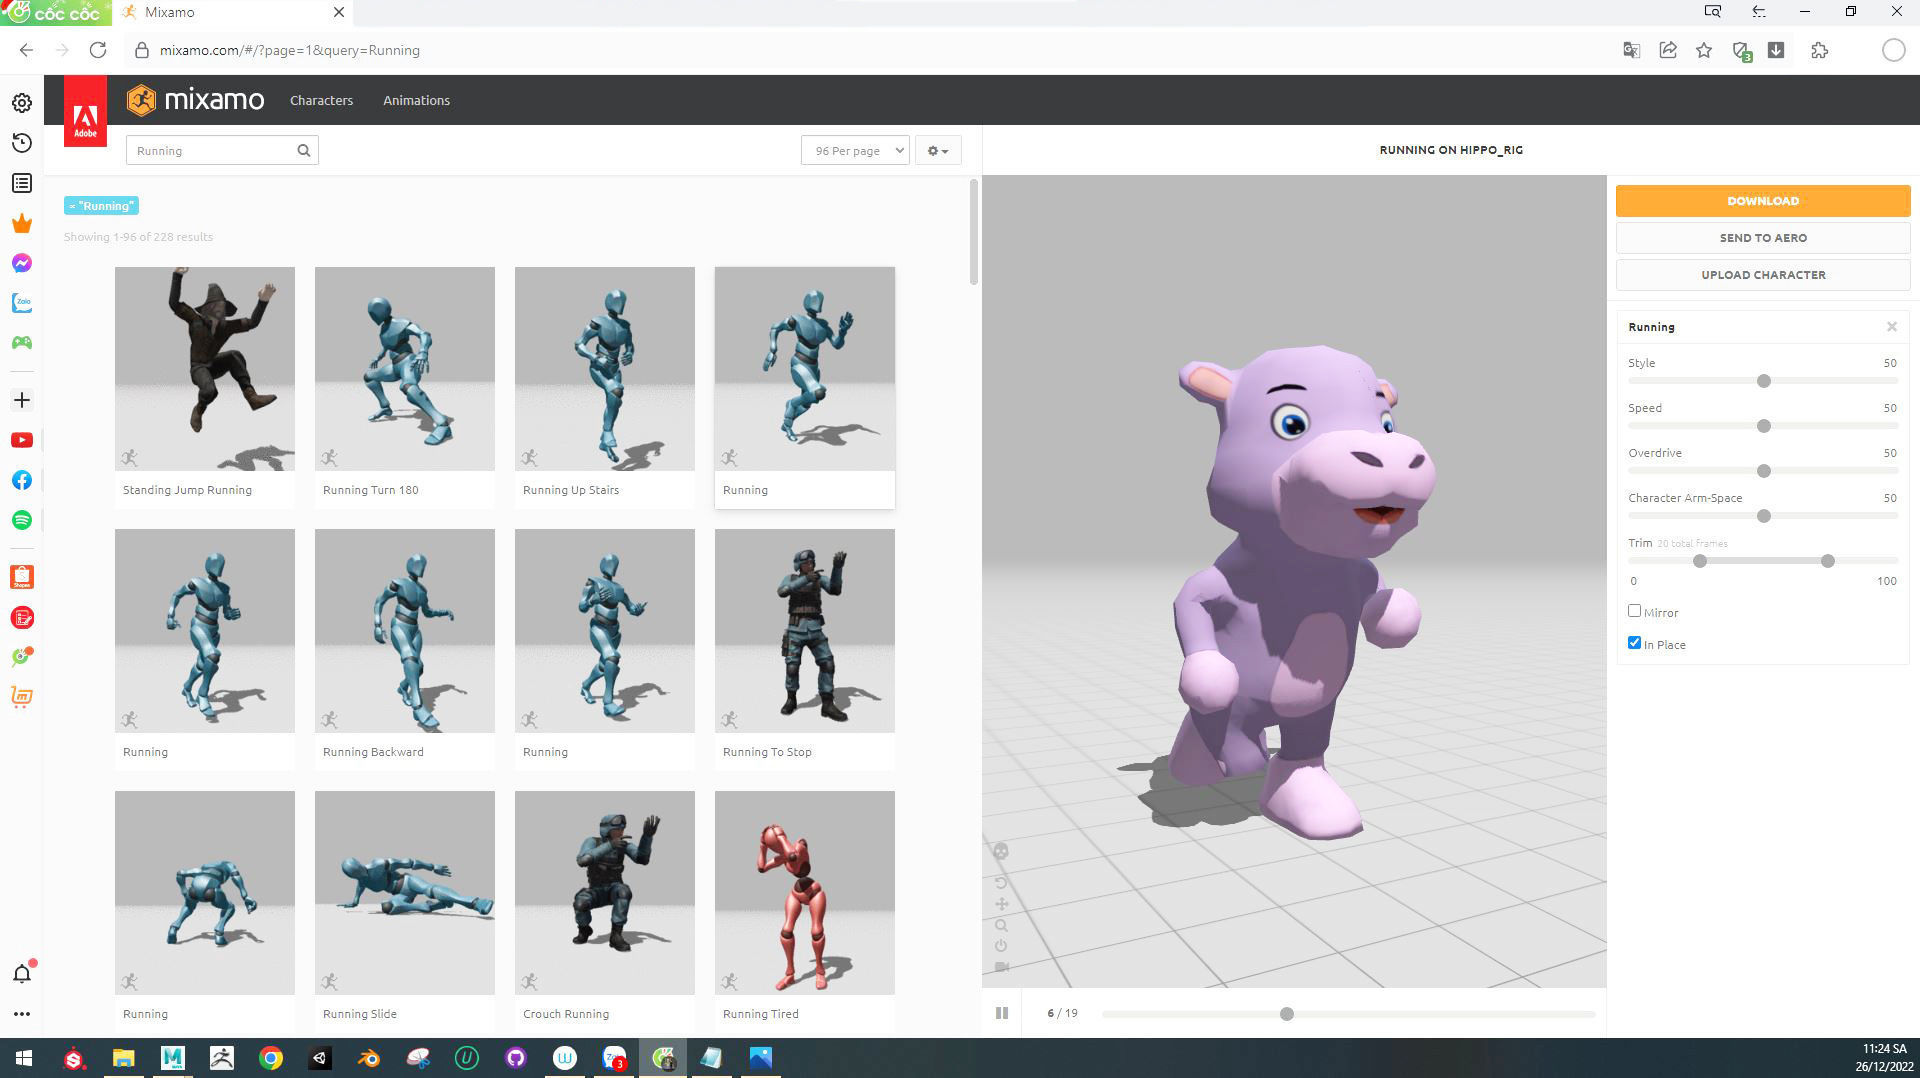Click the follow-camera video icon in viewport
This screenshot has width=1920, height=1078.
[1001, 967]
